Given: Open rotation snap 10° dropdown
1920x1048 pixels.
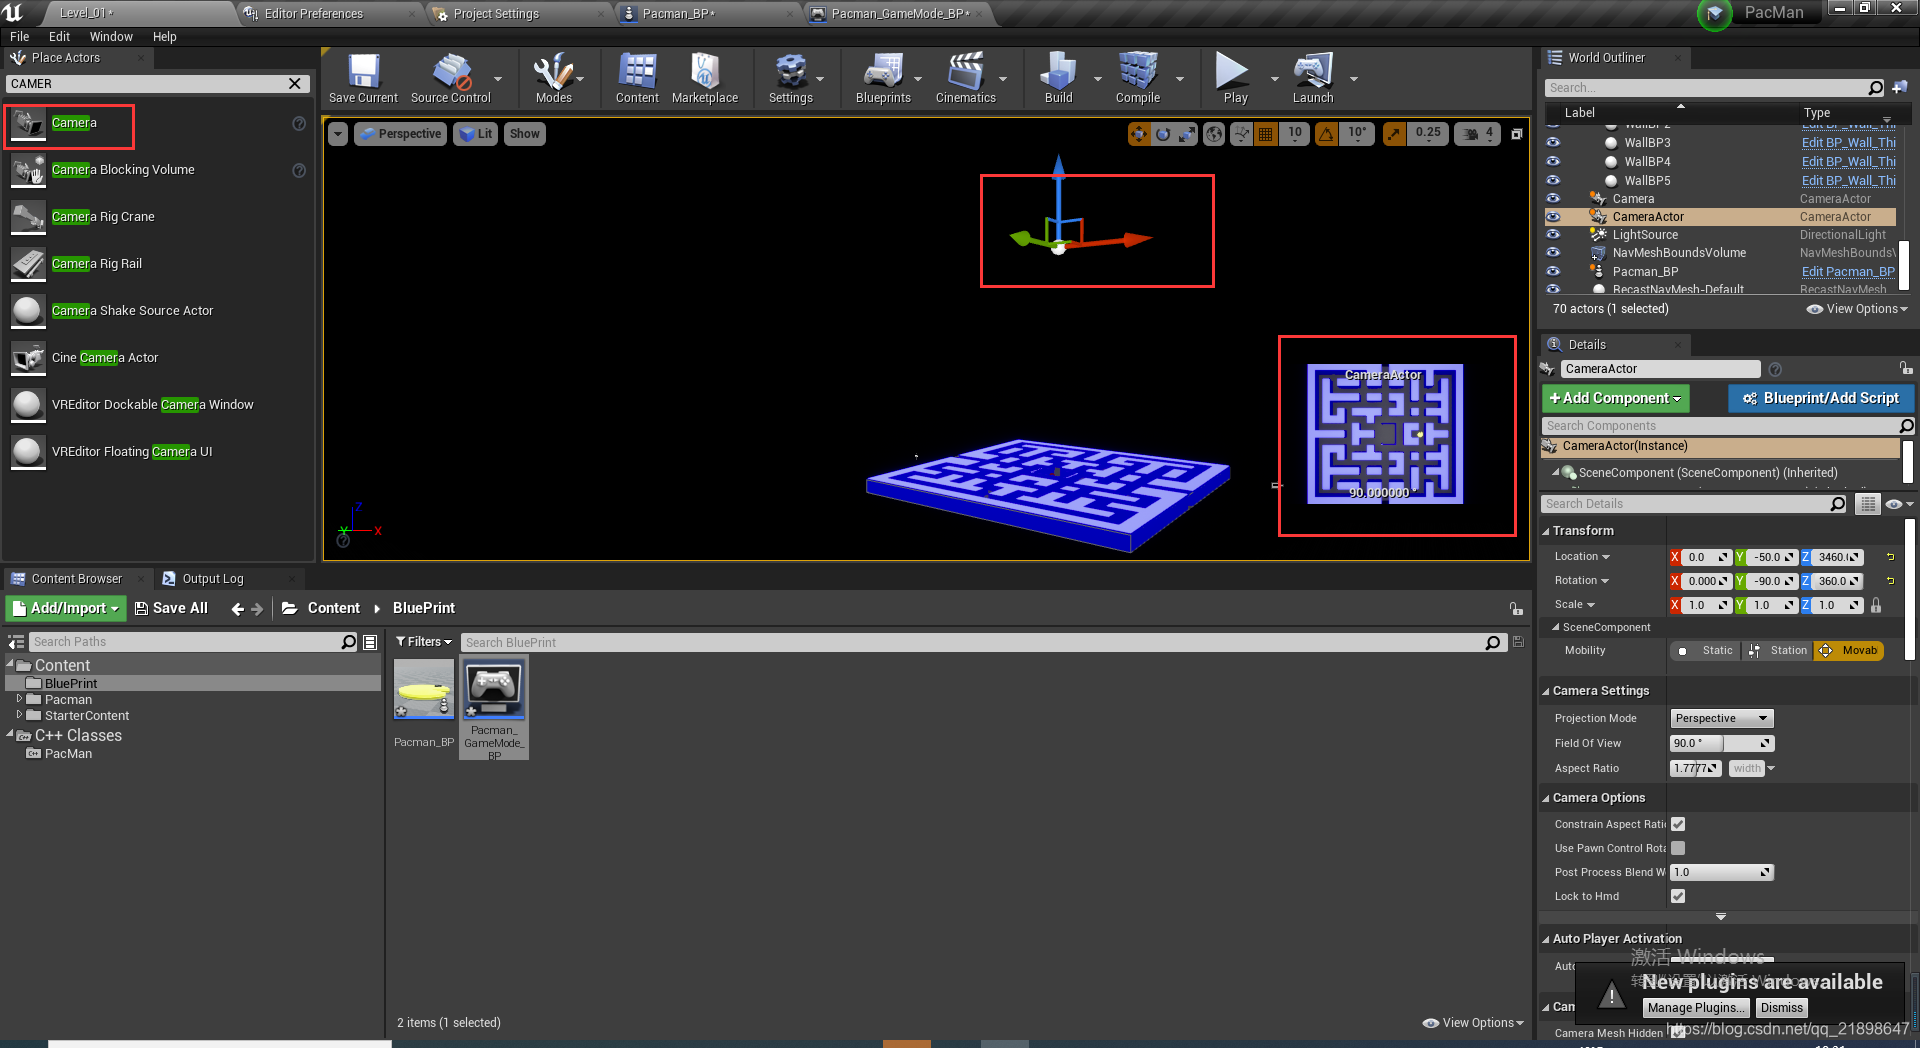Looking at the screenshot, I should [1357, 134].
